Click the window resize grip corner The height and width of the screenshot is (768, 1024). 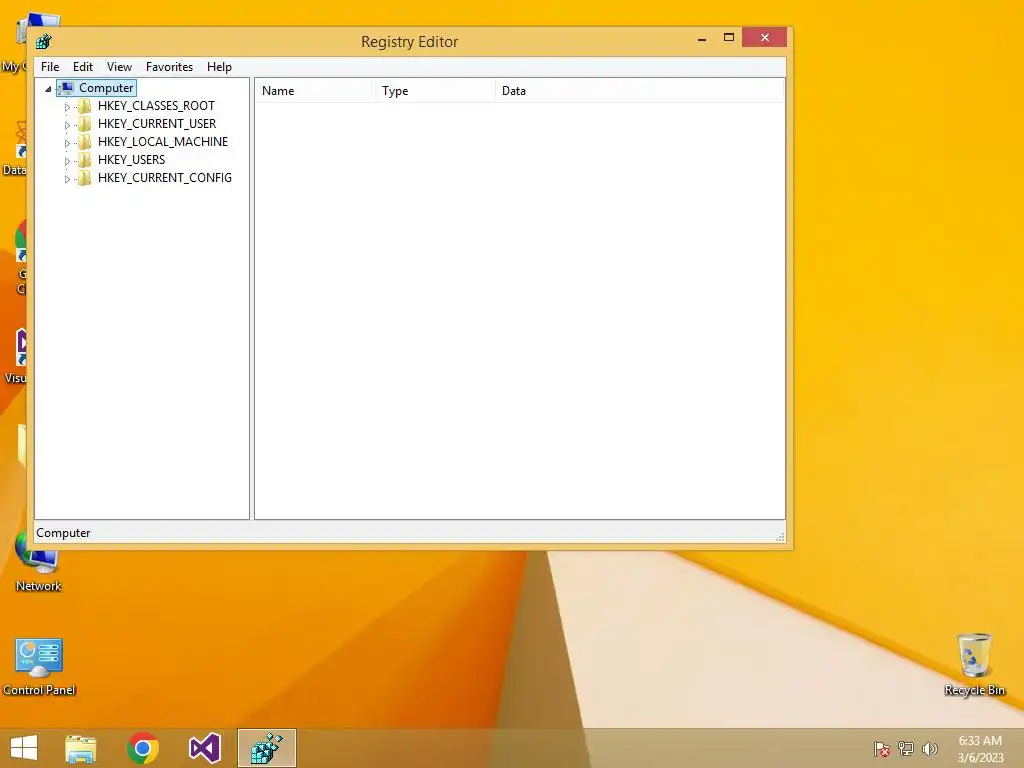(780, 537)
